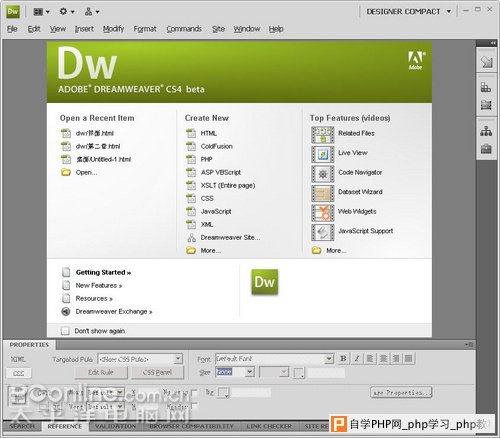The image size is (500, 438).
Task: Open the AP Elements panel icon
Action: tap(486, 105)
